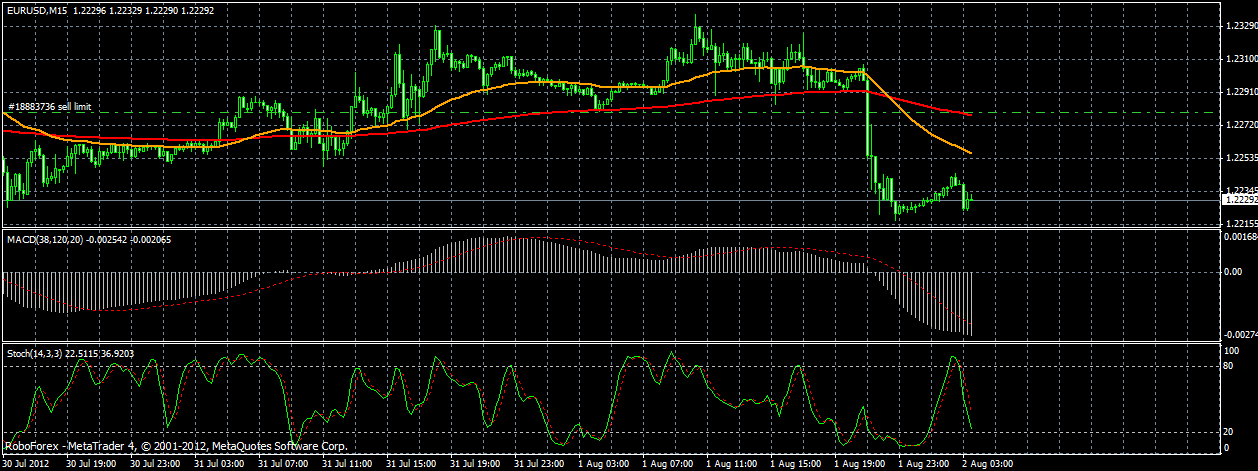
Task: Click the MACD histogram bars below zero at right
Action: [930, 300]
